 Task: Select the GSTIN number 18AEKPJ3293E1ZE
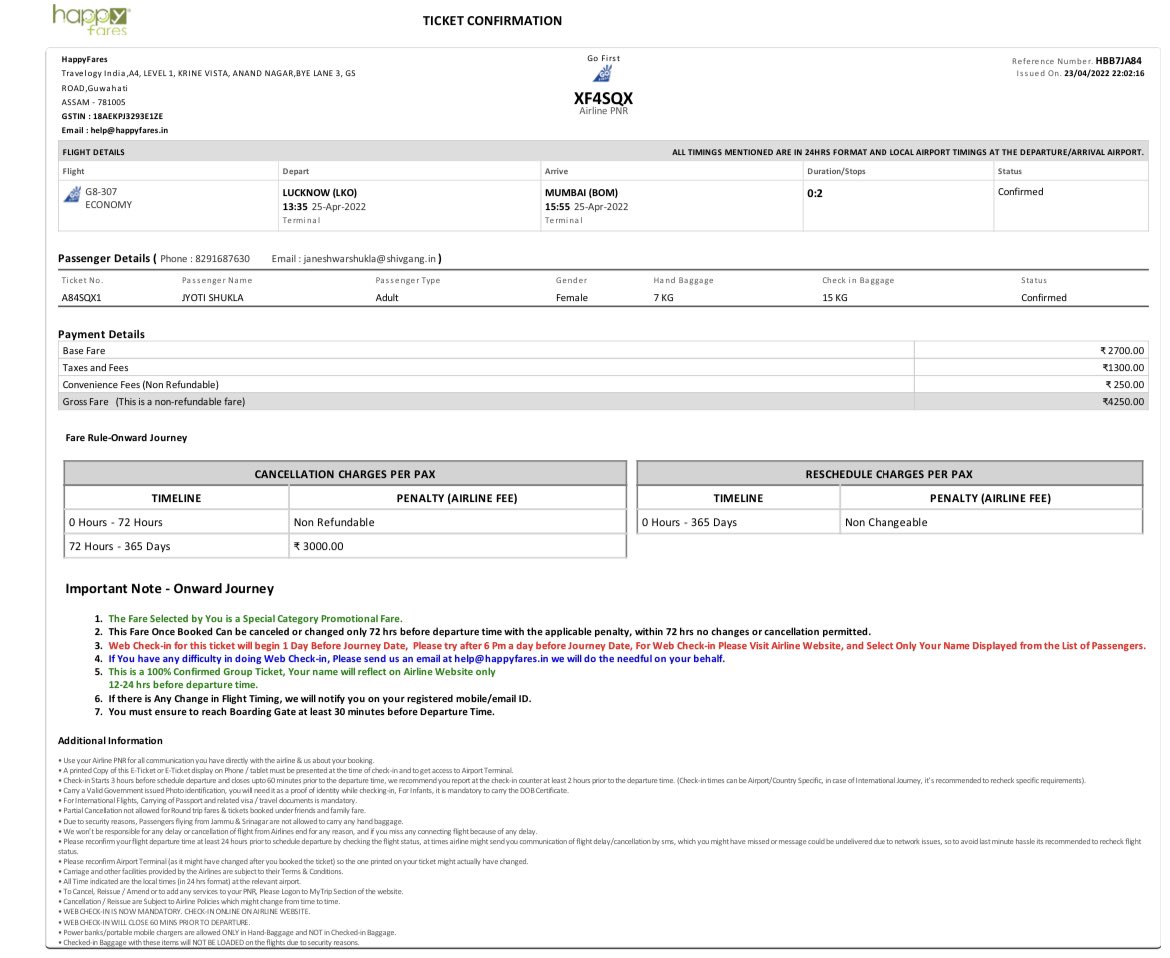[128, 116]
